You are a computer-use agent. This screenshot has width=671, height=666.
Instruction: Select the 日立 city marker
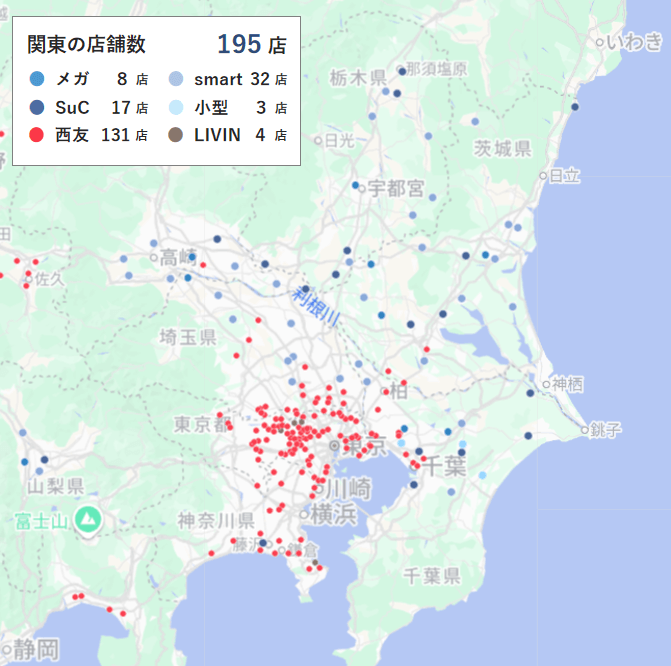[544, 175]
